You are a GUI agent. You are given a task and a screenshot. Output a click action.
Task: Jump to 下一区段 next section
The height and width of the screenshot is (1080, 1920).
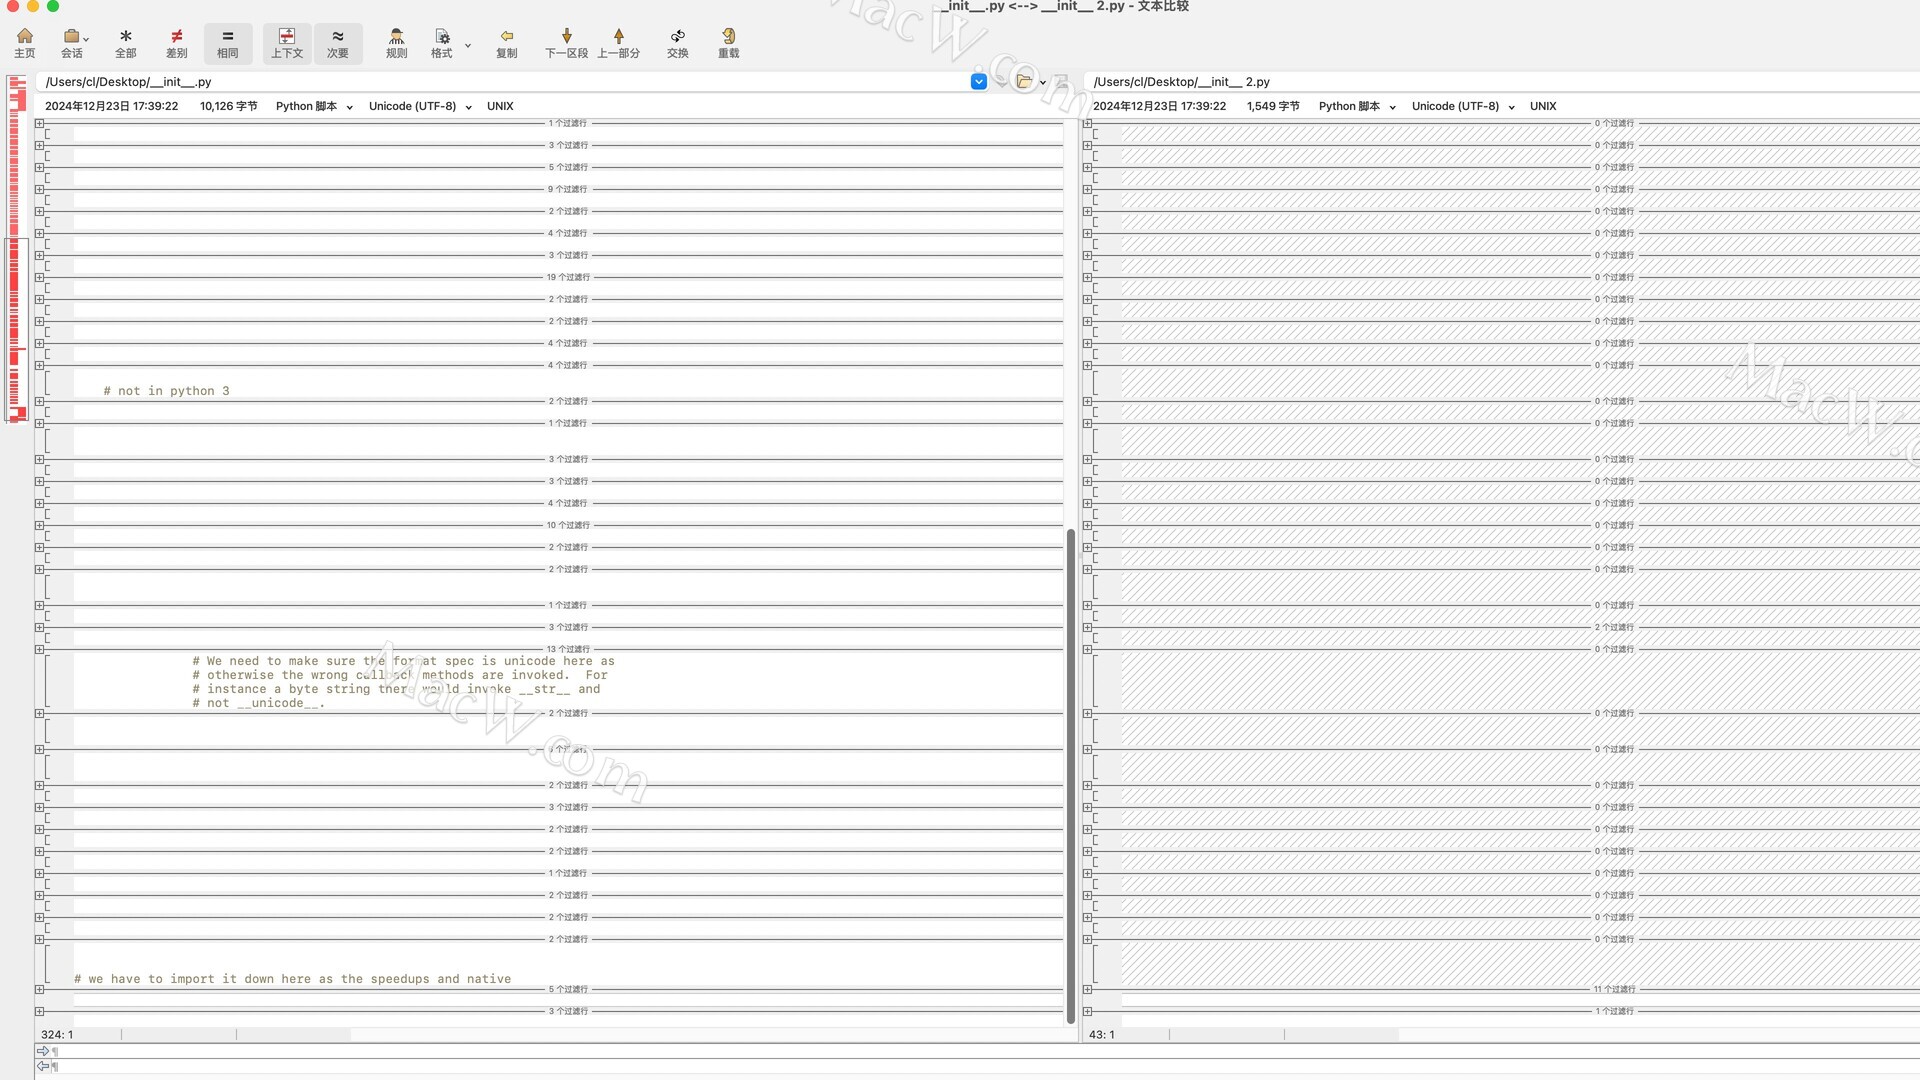pyautogui.click(x=567, y=43)
